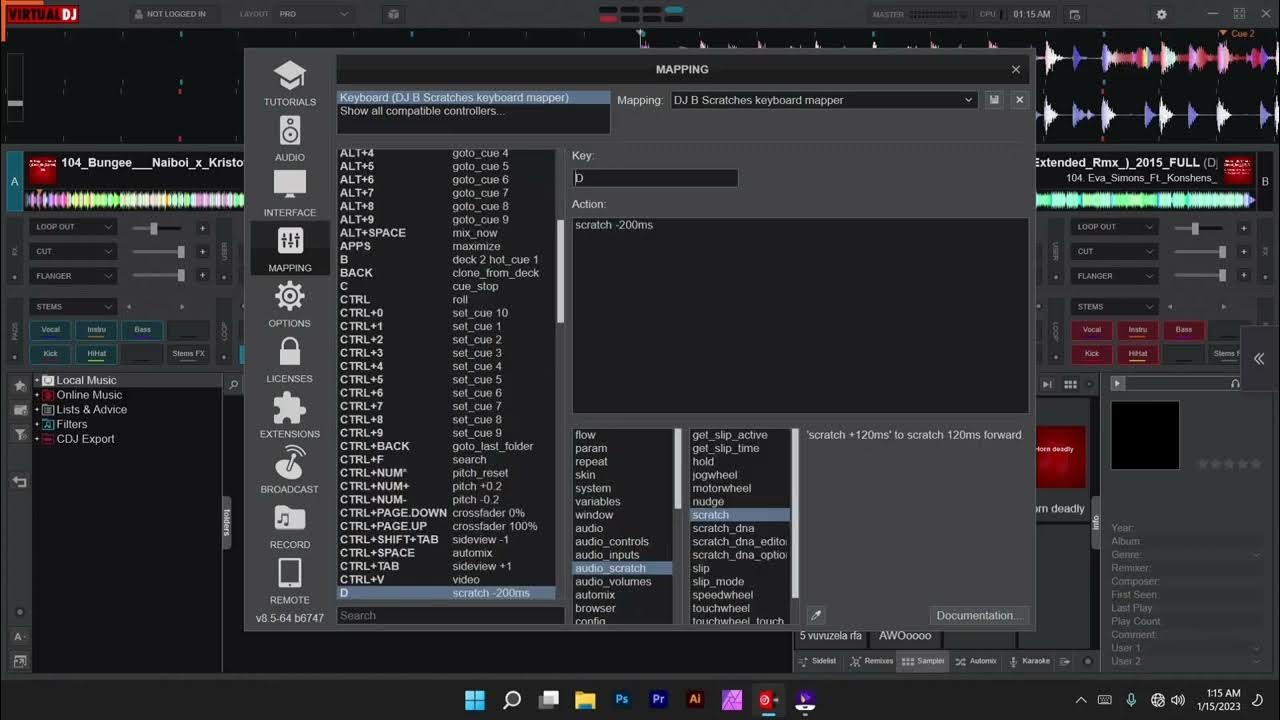
Task: Select audio_scratch in action category list
Action: coord(622,568)
